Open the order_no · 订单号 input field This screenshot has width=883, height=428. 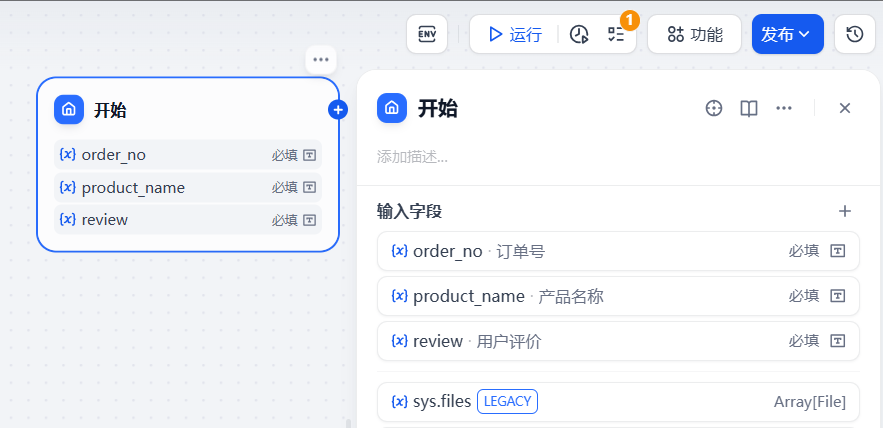(x=618, y=251)
